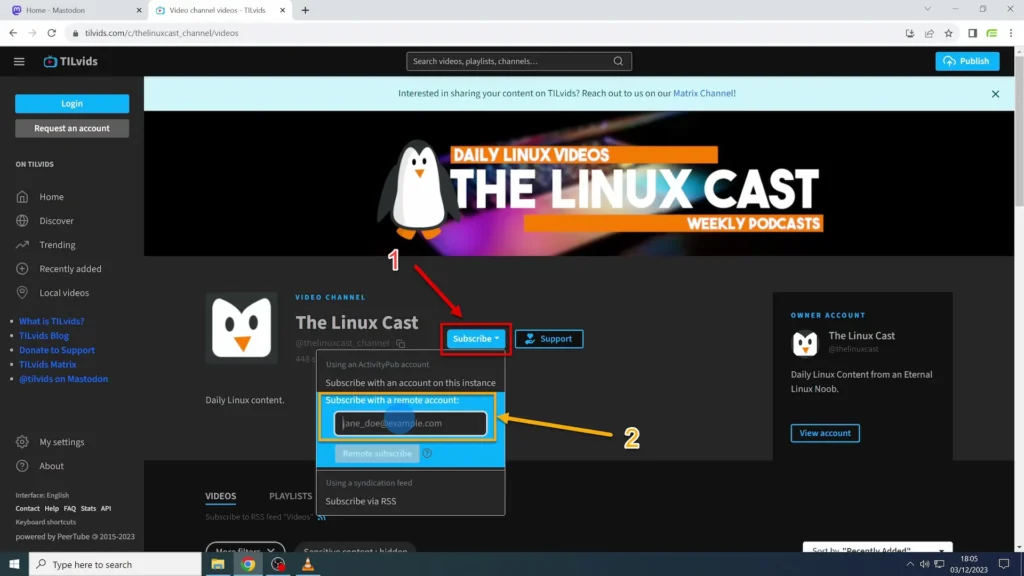Screen dimensions: 1024x576
Task: Open Chrome three-dot menu
Action: click(x=1011, y=33)
